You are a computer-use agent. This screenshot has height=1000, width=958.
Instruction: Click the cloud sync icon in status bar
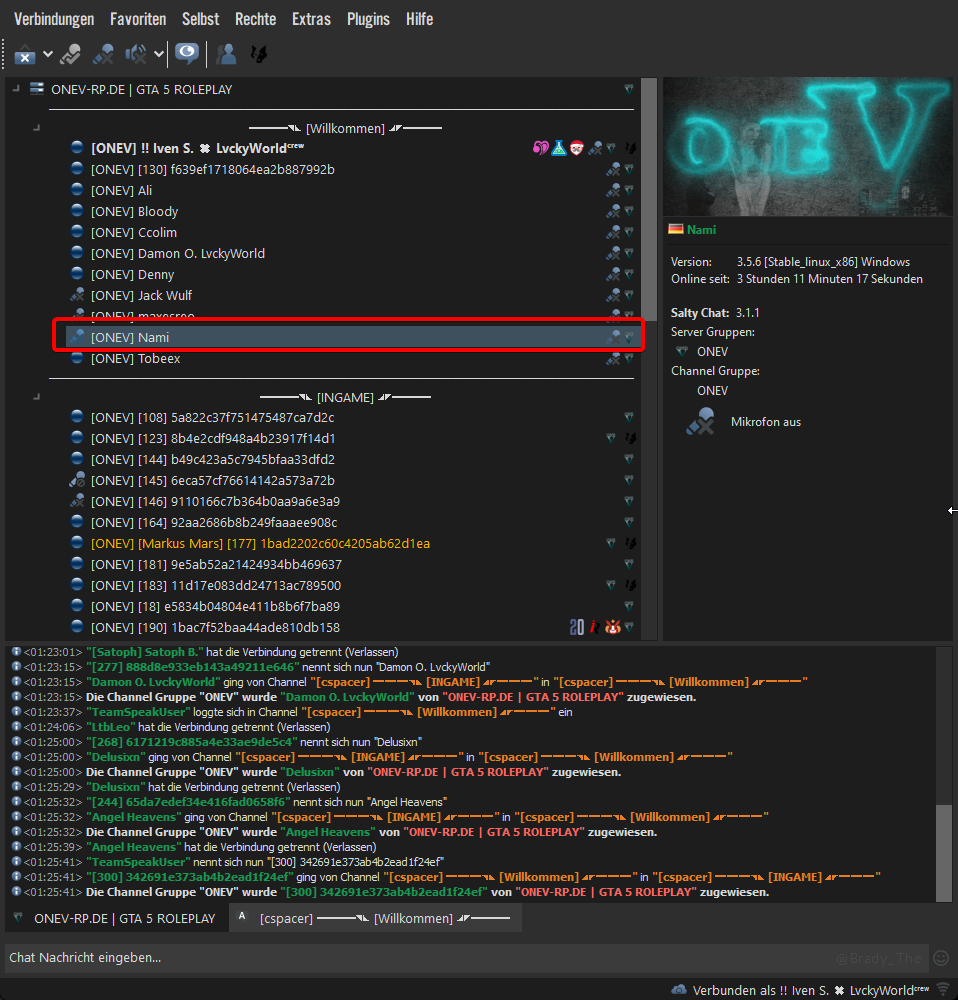pos(679,990)
